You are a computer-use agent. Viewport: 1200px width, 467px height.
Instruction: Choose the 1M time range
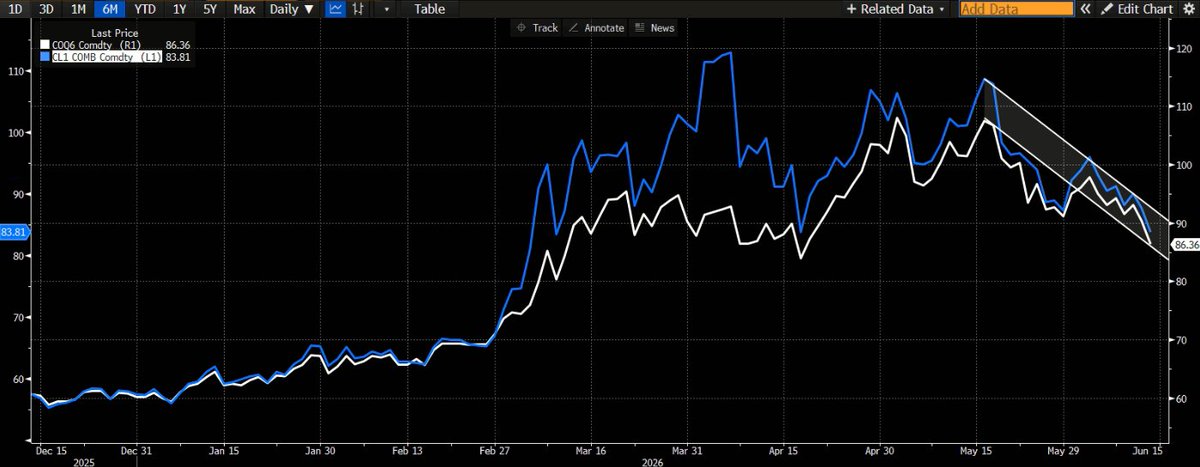(77, 9)
